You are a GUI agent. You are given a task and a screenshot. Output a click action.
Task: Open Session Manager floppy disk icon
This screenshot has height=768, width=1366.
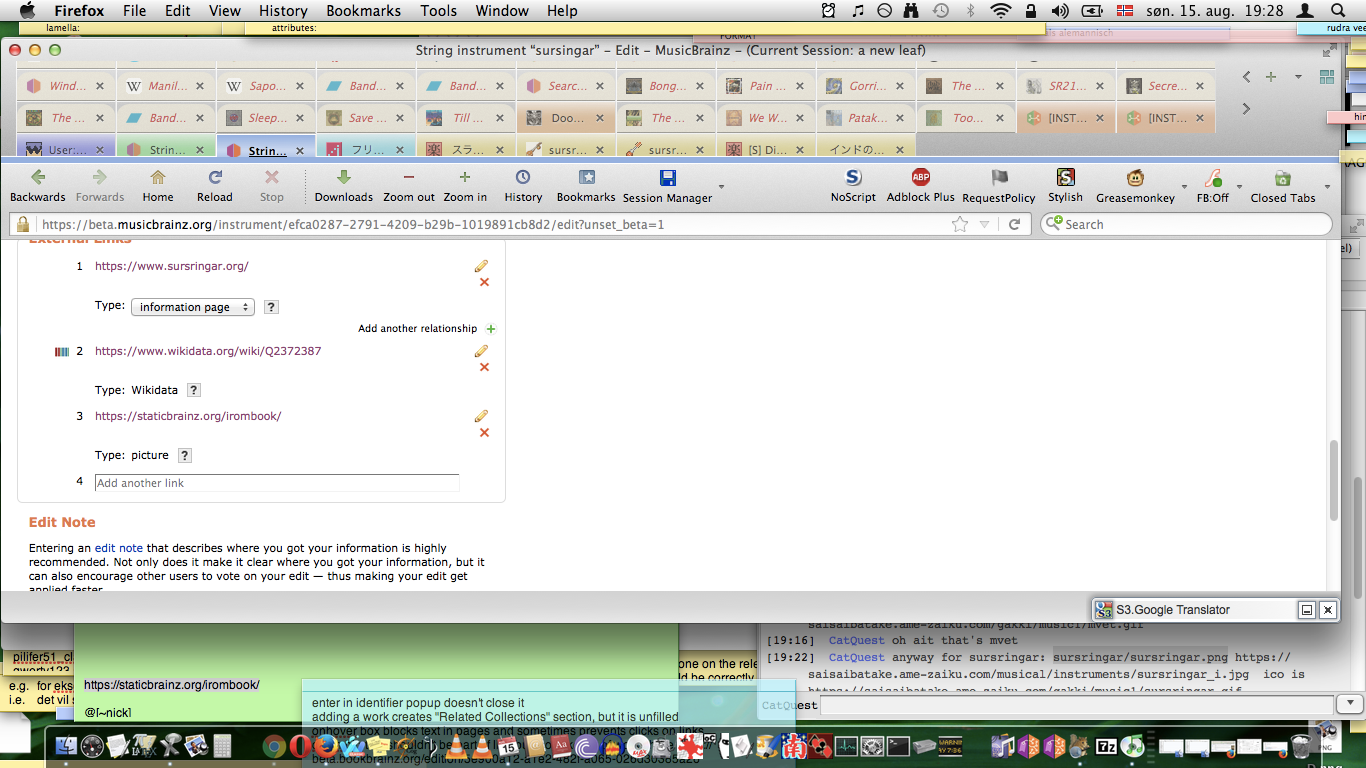(667, 179)
